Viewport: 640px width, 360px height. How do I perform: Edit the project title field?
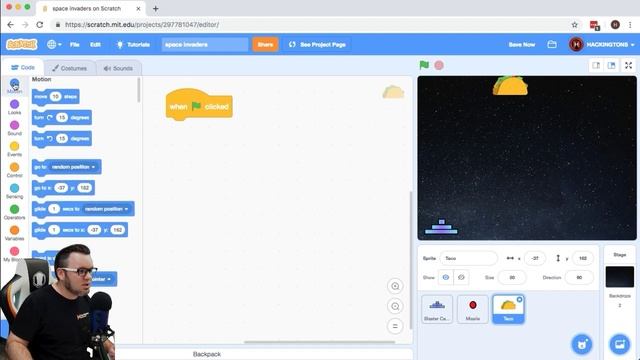[204, 44]
